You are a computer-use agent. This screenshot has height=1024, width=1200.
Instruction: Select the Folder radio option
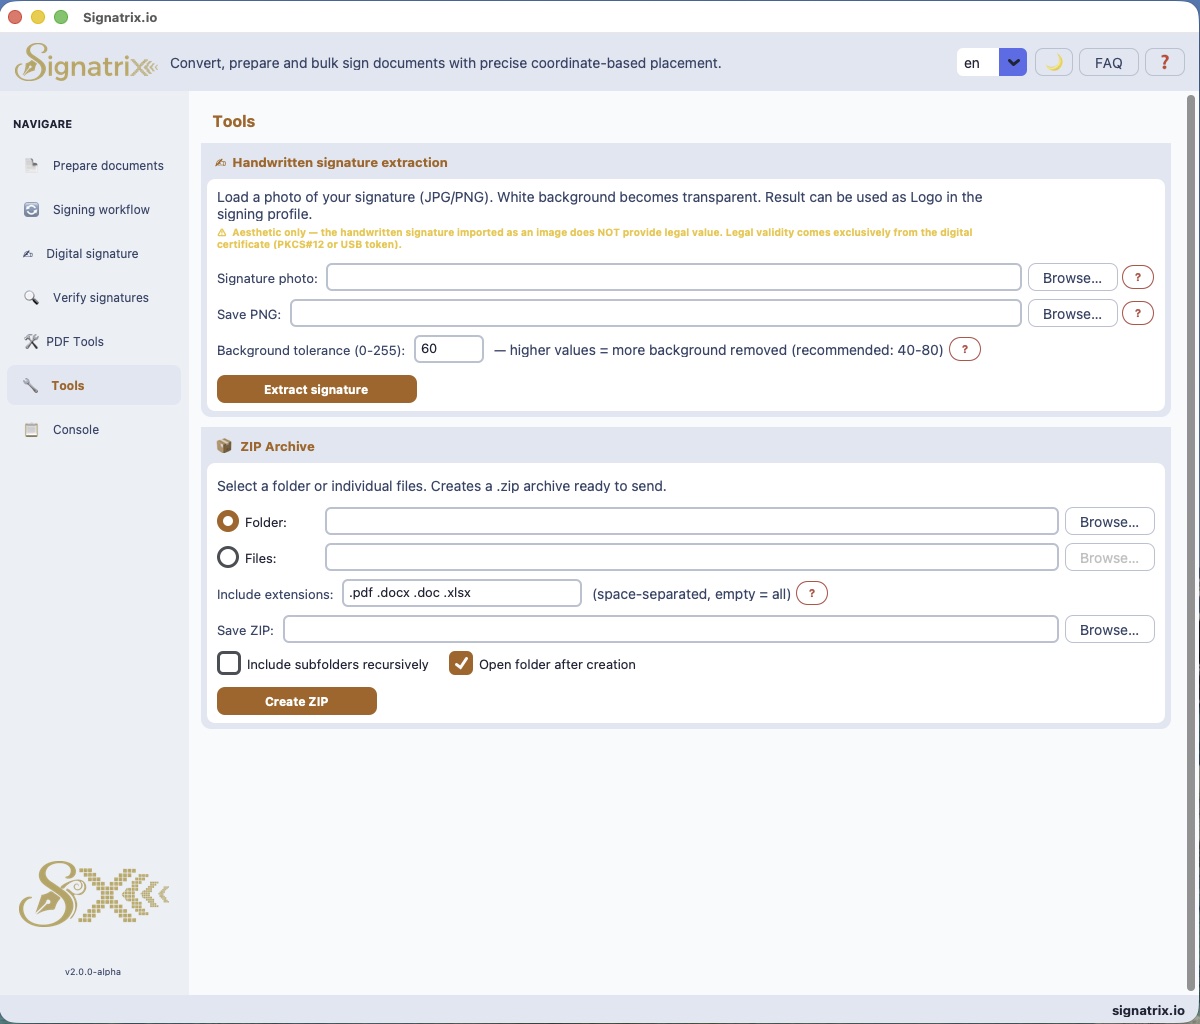[x=228, y=522]
